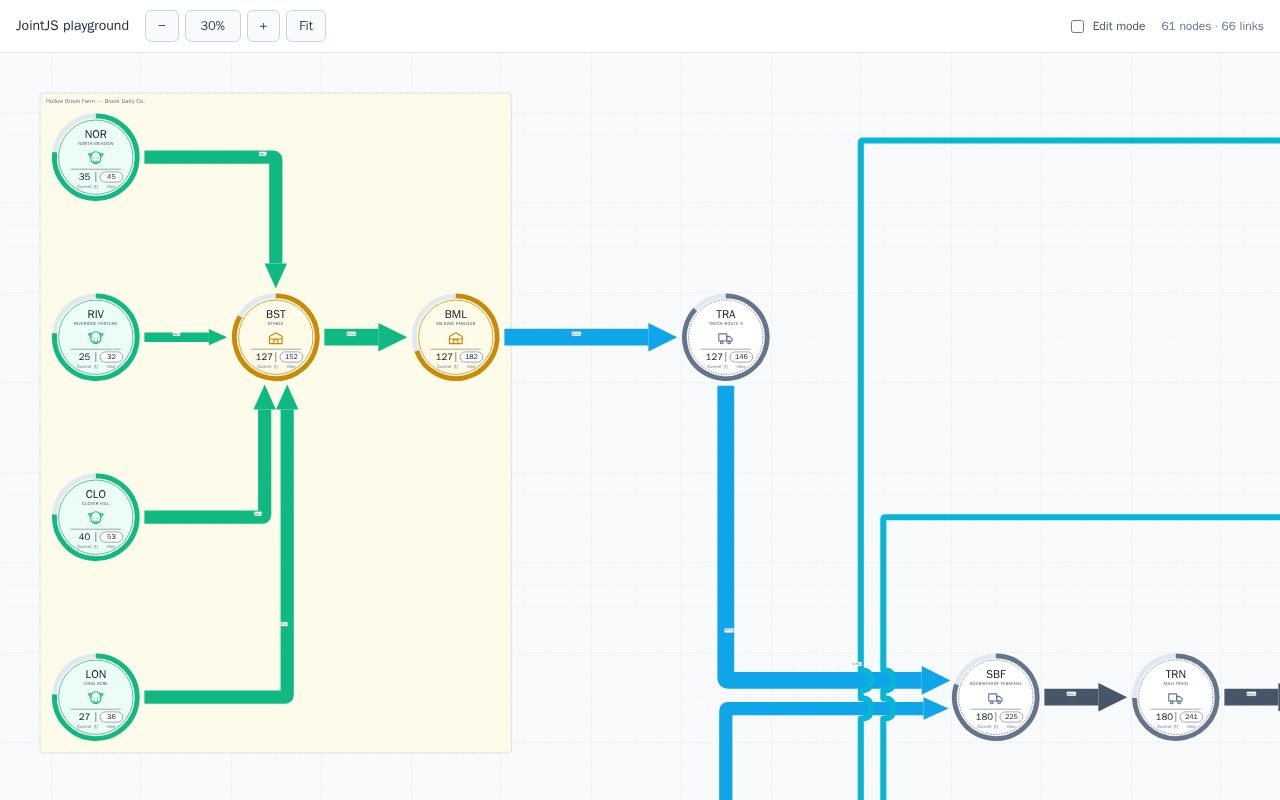
Task: Click the JointJS playground title
Action: tap(72, 26)
